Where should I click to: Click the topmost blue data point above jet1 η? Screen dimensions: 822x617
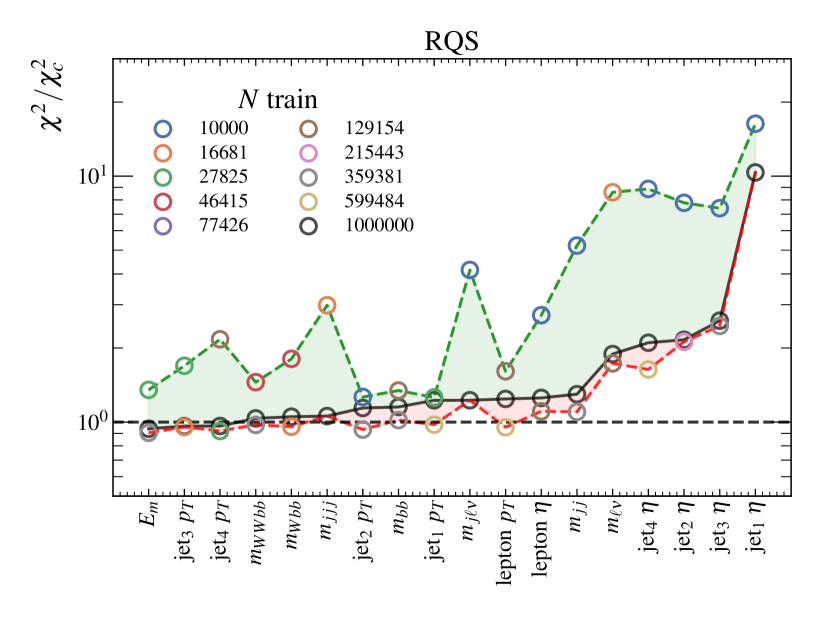(755, 124)
